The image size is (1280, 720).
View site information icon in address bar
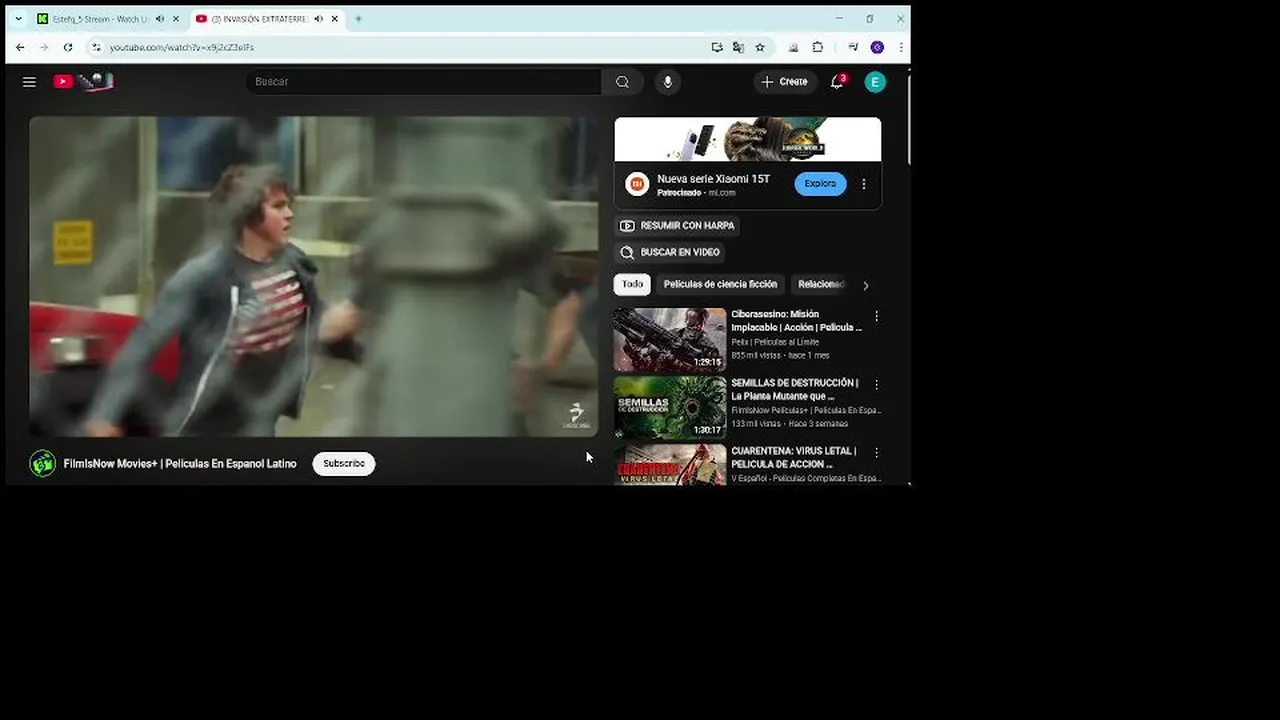coord(96,47)
